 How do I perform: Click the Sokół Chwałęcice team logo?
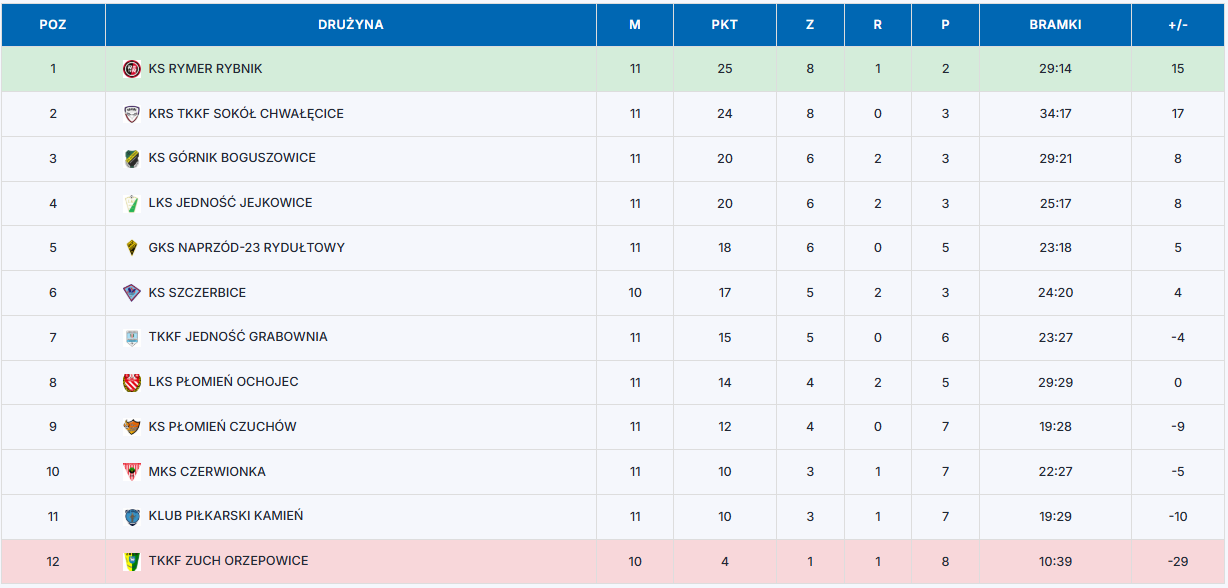click(131, 114)
